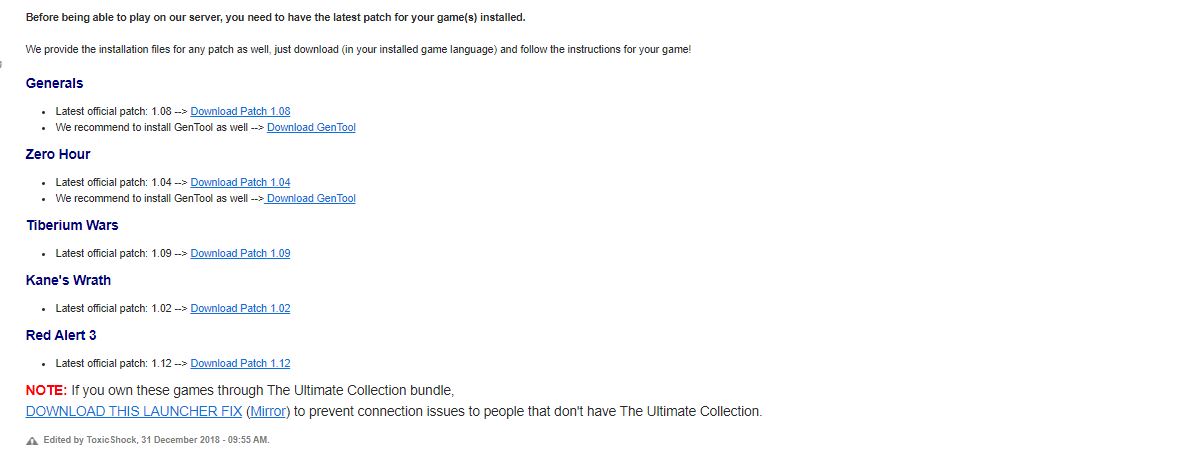Click the Zero Hour section heading

[x=58, y=154]
